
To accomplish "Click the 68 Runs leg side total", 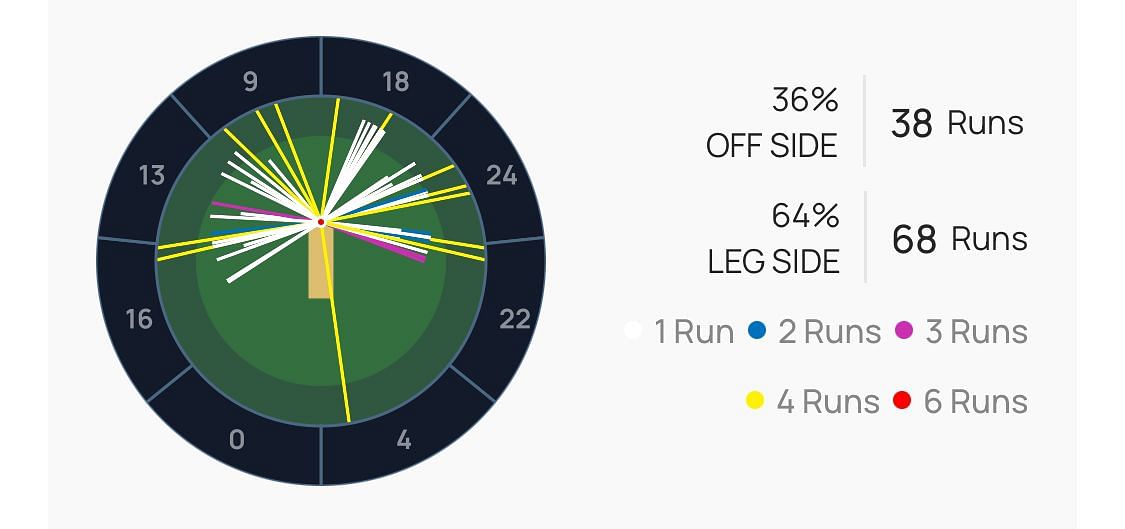I will (959, 239).
